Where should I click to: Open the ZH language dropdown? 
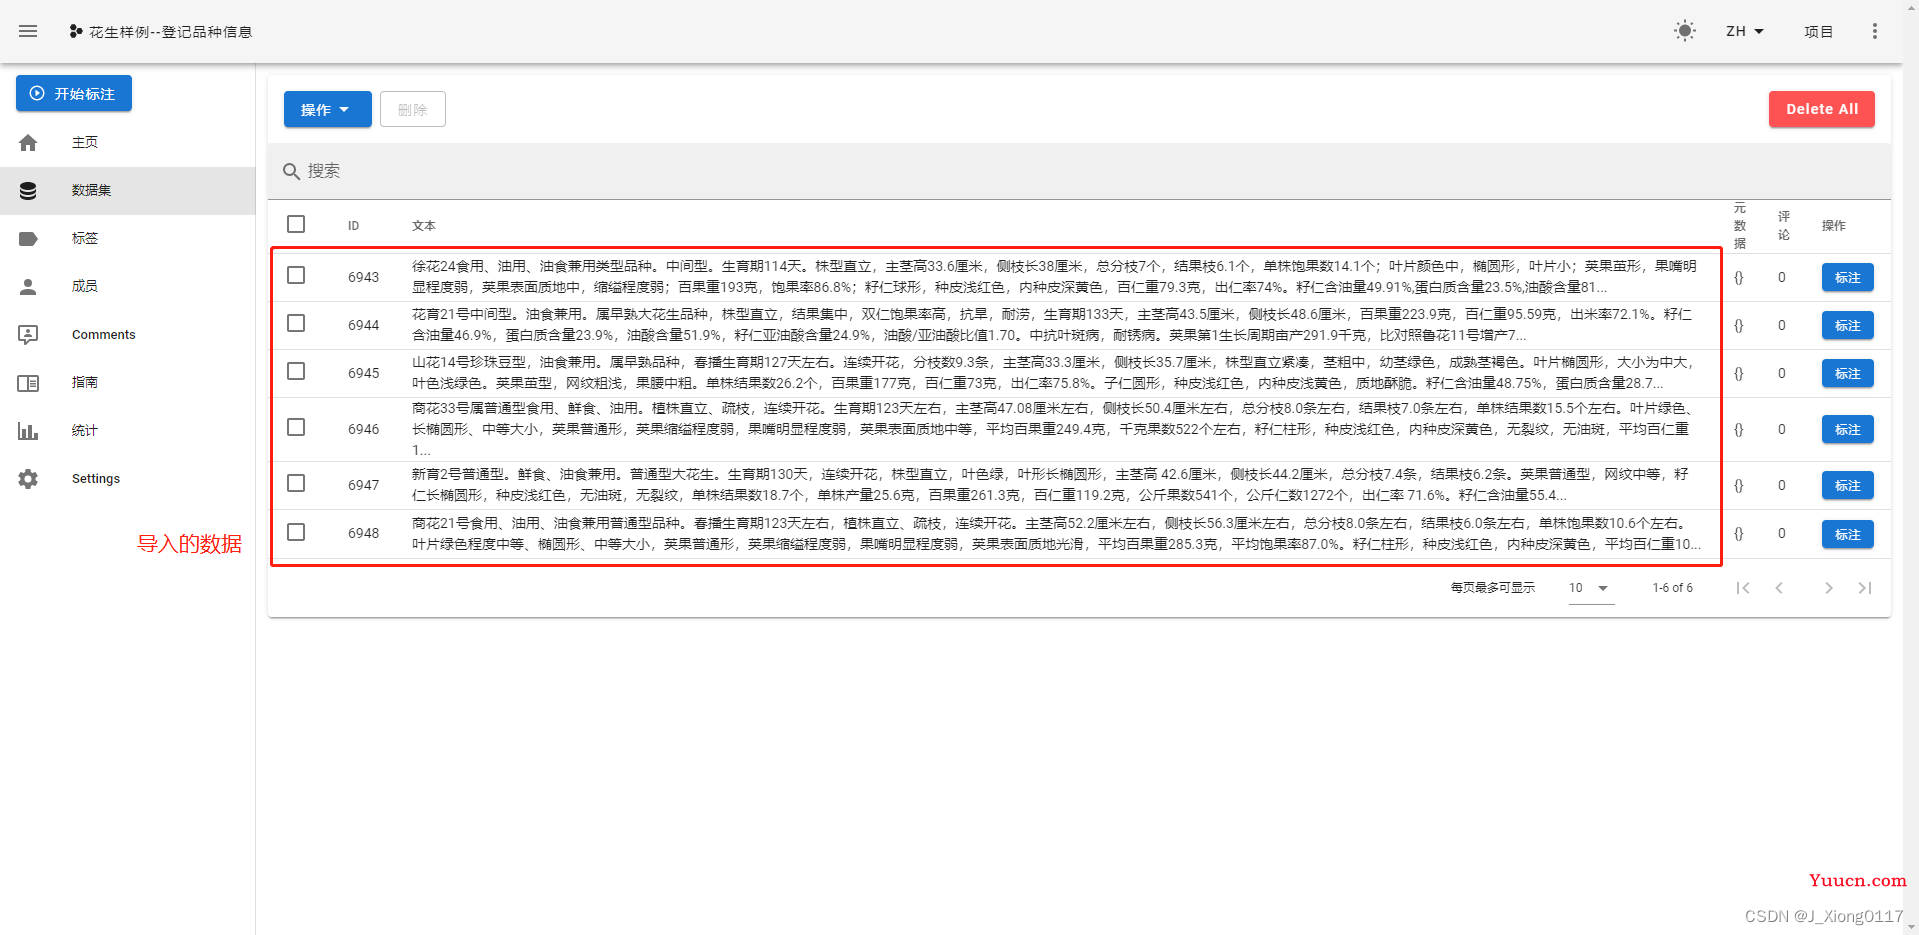[x=1745, y=31]
